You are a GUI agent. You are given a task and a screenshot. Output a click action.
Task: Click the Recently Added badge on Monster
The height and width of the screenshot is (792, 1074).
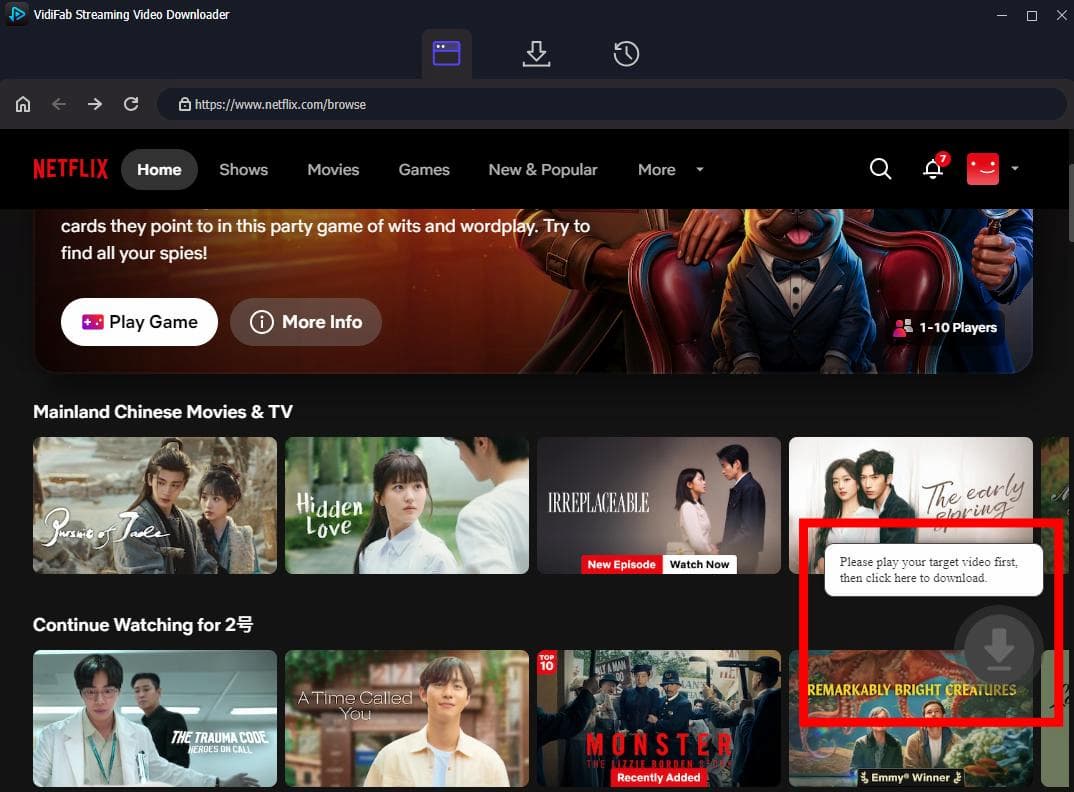(658, 778)
